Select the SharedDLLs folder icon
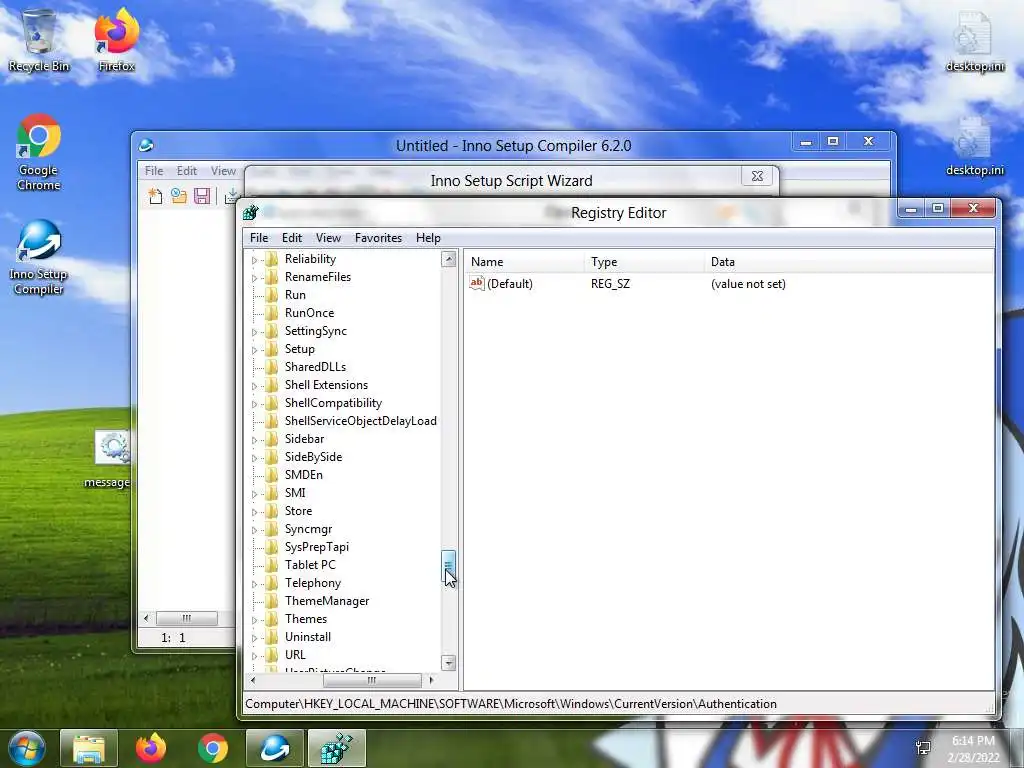Image resolution: width=1024 pixels, height=768 pixels. pyautogui.click(x=272, y=367)
